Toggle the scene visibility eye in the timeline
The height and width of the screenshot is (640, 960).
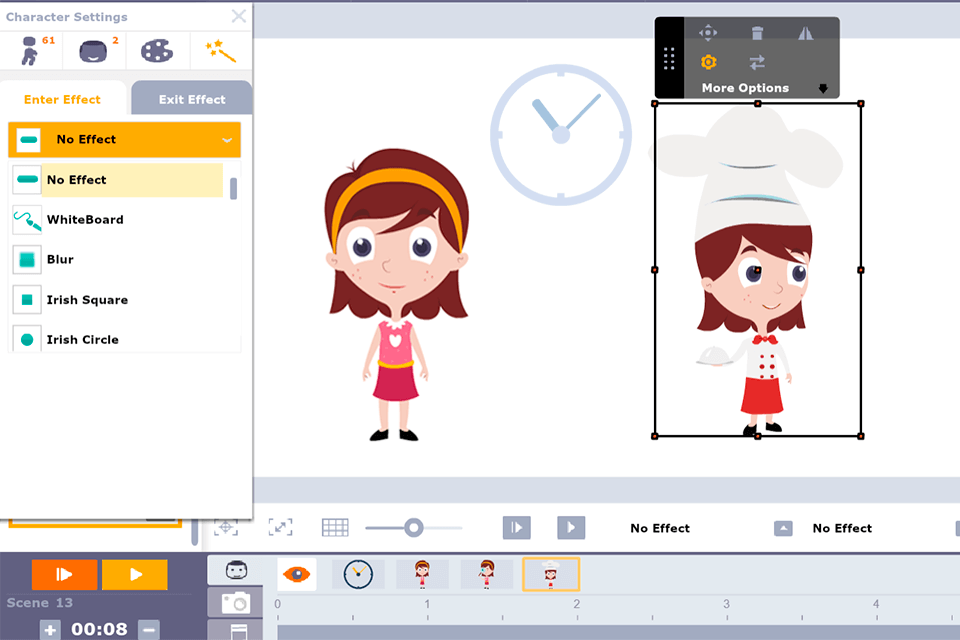(296, 574)
